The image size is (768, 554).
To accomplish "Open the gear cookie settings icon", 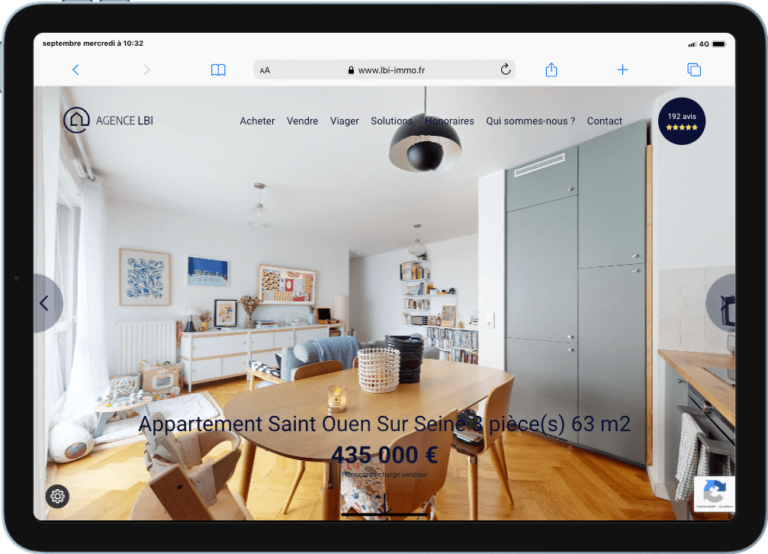I will click(x=57, y=496).
